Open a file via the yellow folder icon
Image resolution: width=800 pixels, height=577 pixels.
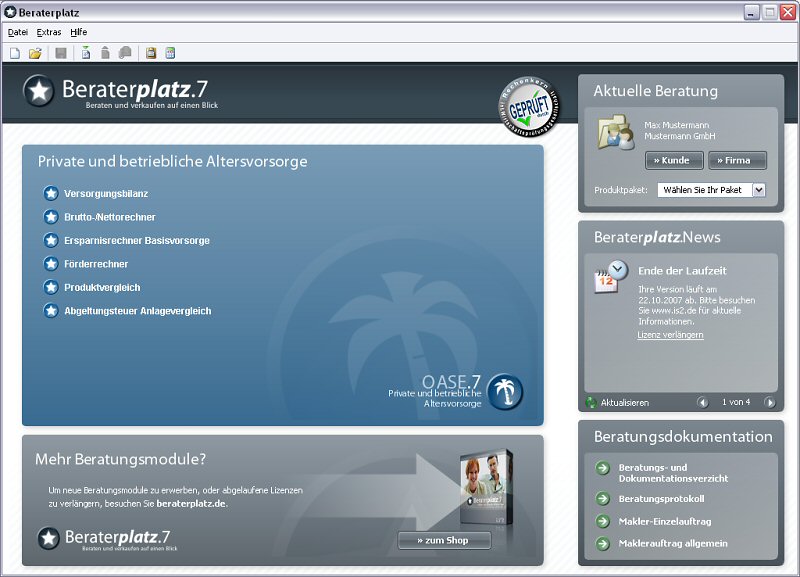[35, 53]
